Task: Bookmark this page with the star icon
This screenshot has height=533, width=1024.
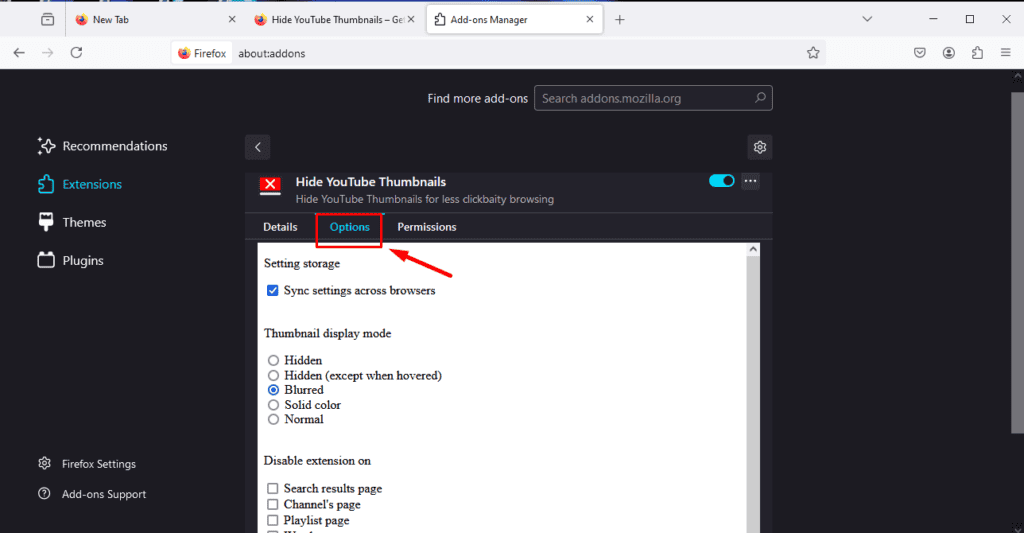Action: (813, 53)
